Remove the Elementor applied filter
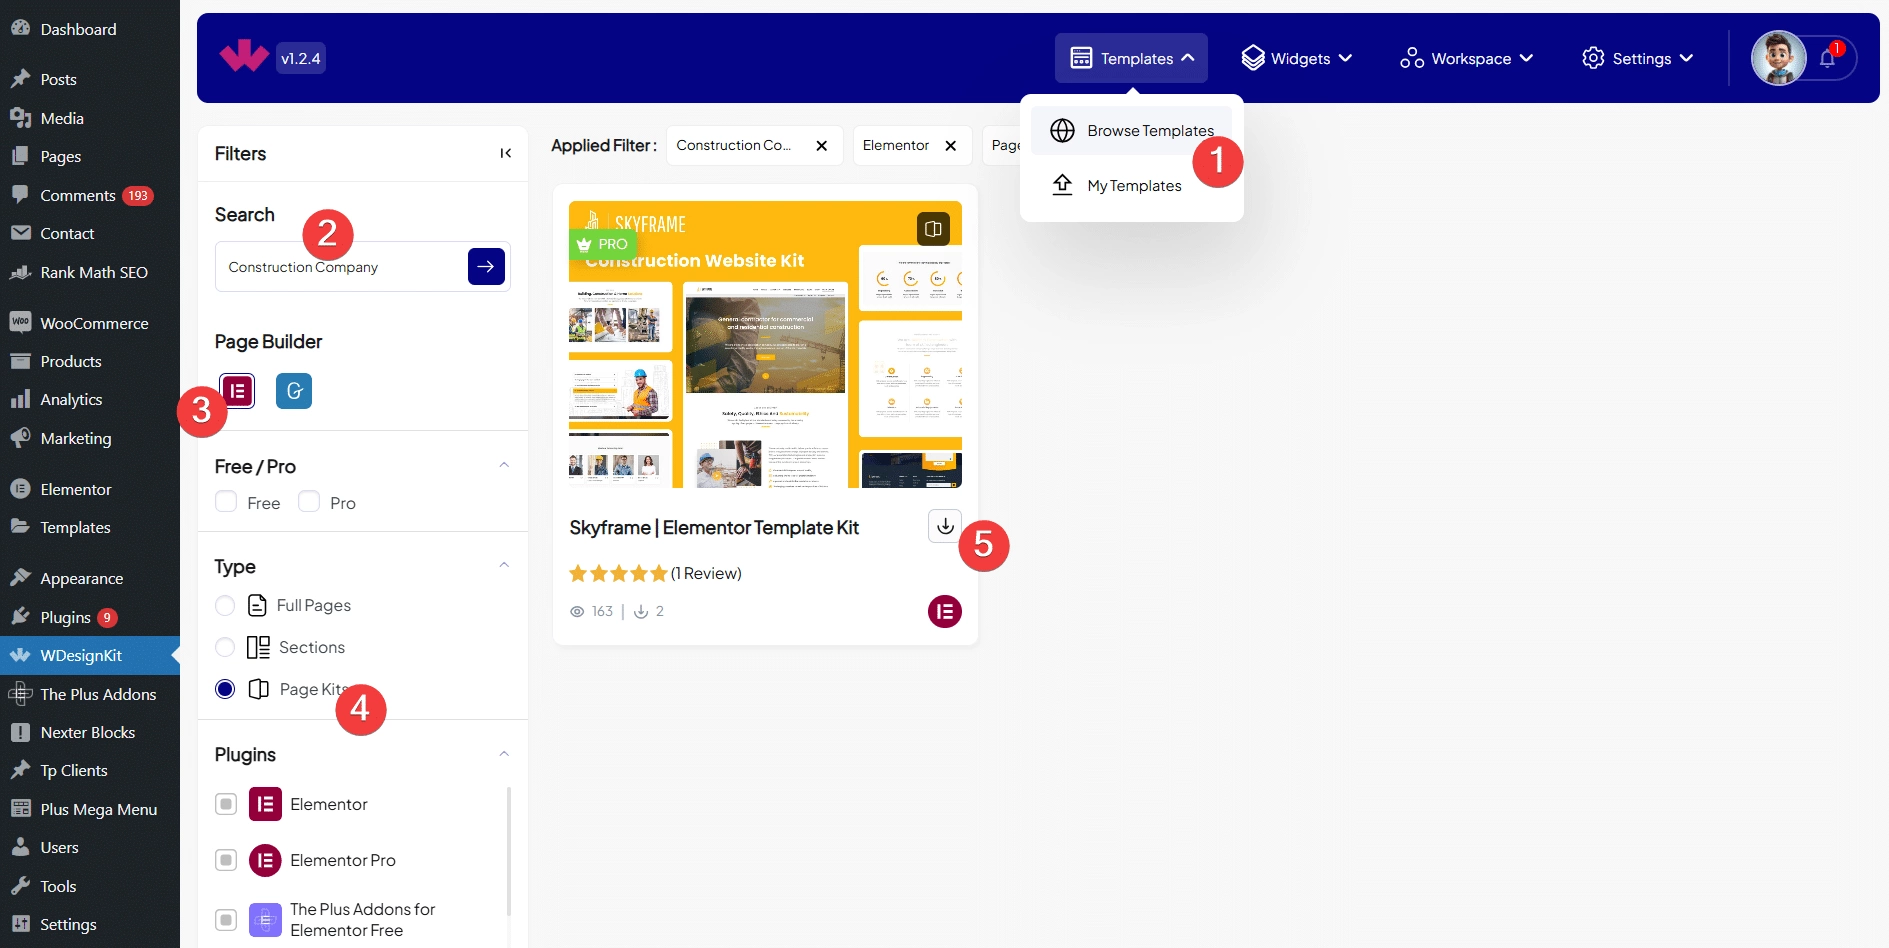 click(x=950, y=146)
